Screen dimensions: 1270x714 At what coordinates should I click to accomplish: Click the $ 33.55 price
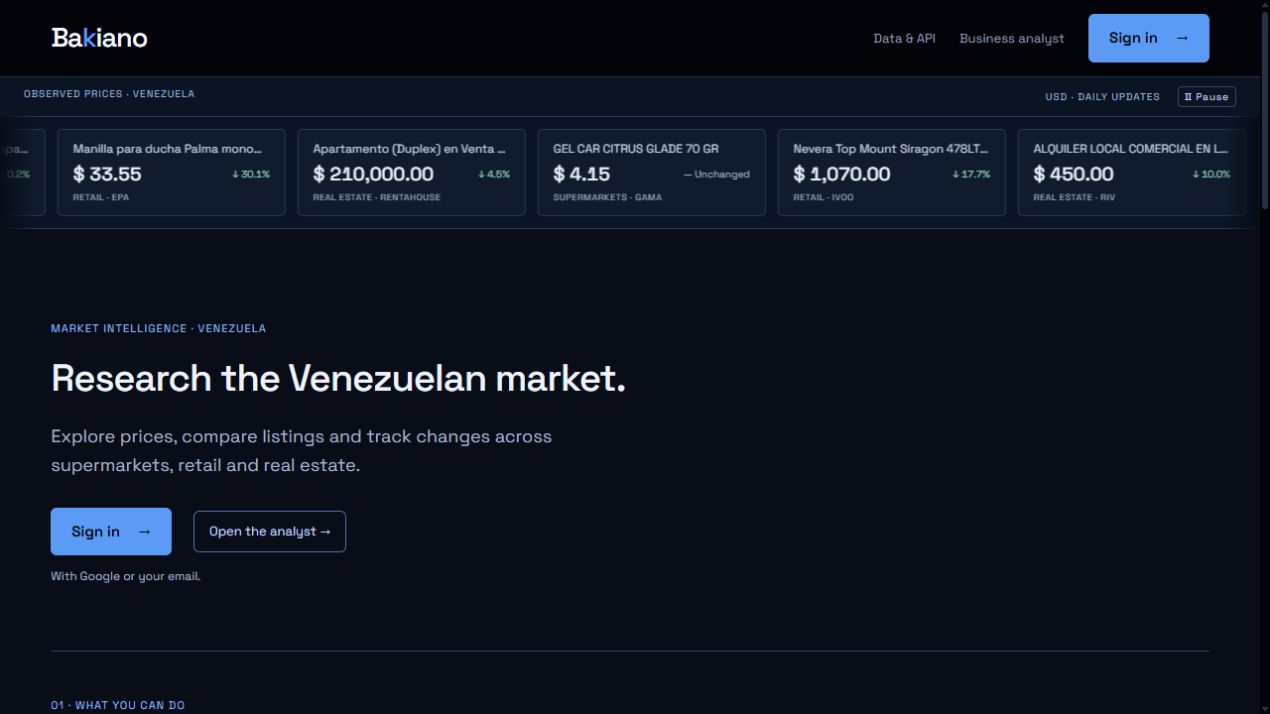107,174
